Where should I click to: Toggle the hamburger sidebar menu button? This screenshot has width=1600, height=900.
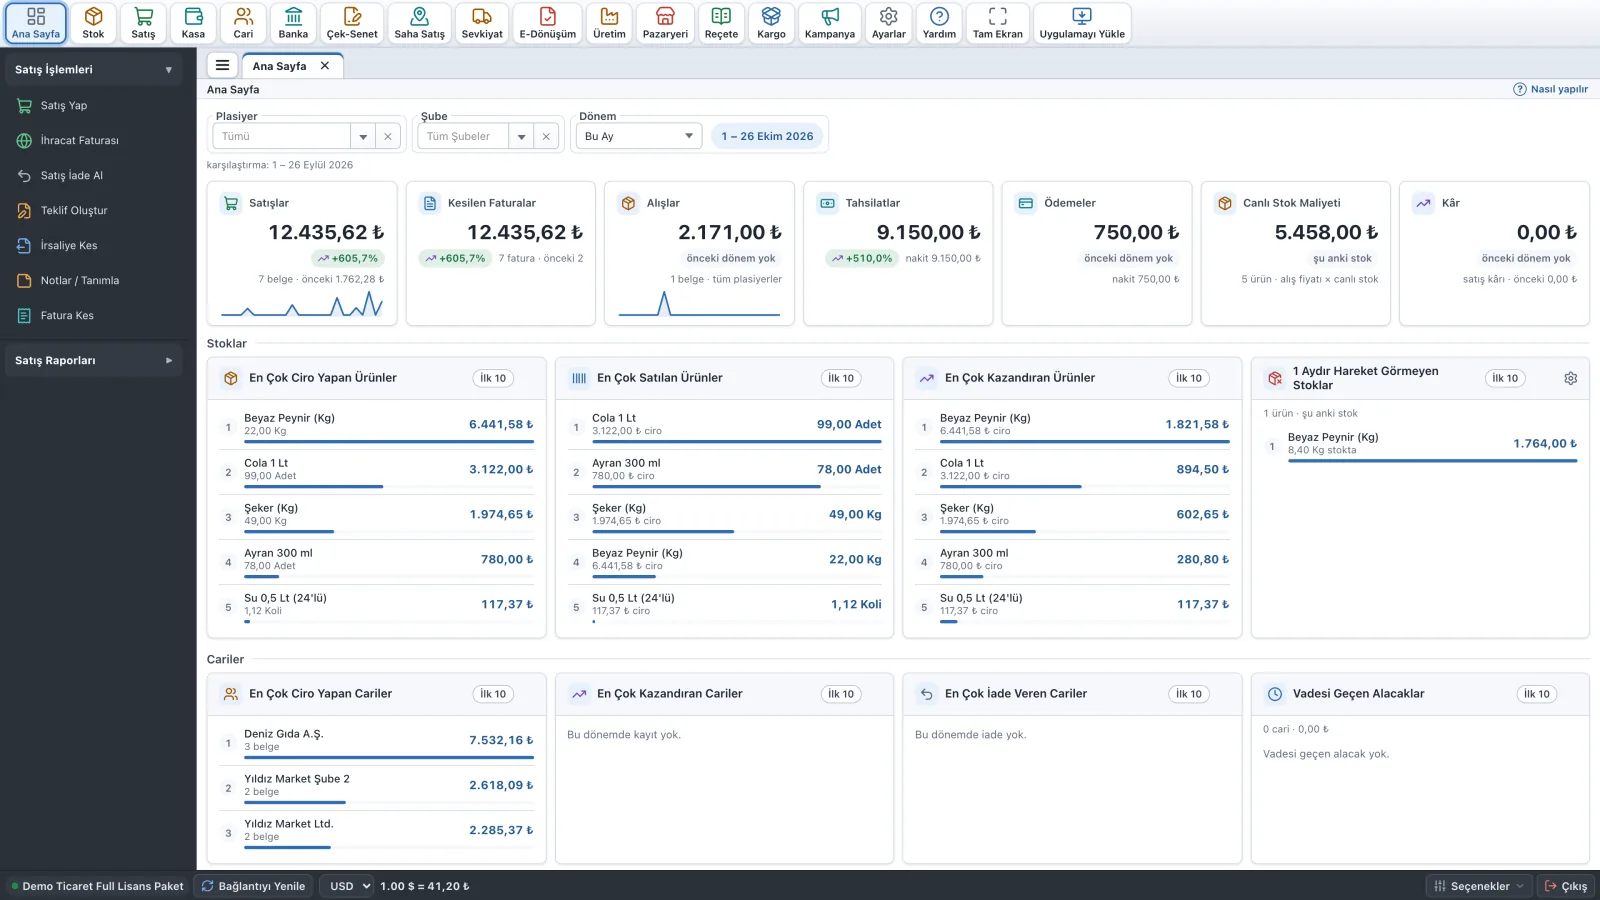[222, 65]
